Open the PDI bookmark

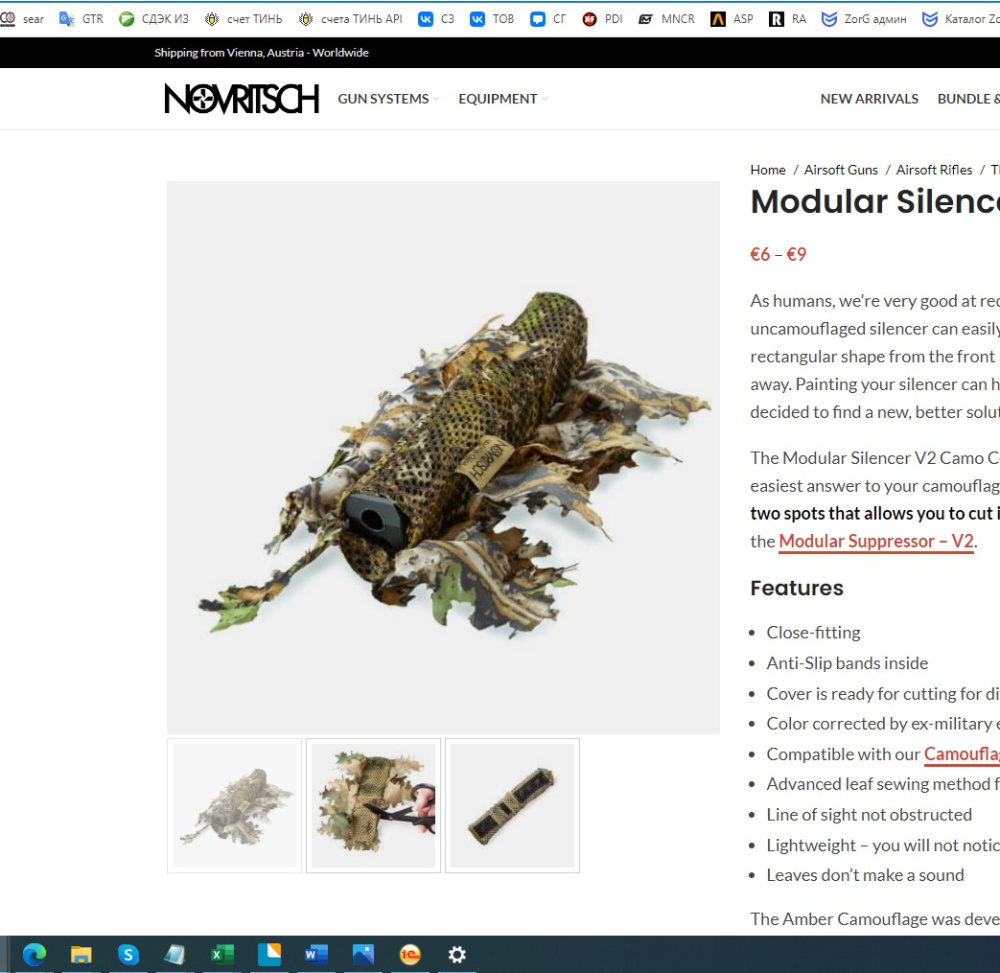tap(602, 19)
